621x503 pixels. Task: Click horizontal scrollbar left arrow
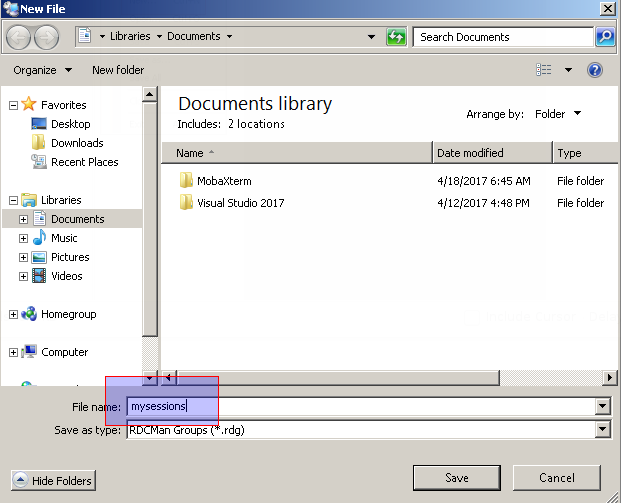(x=169, y=377)
